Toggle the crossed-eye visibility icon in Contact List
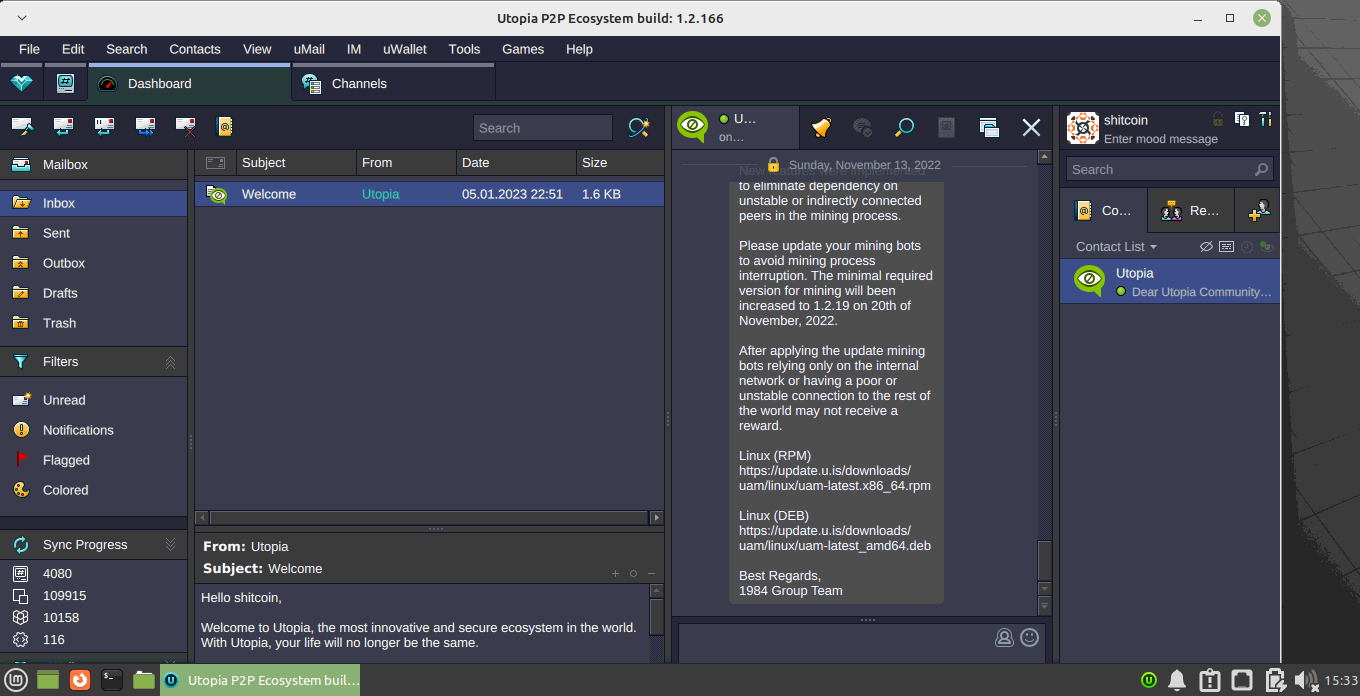Screen dimensions: 1360x696 (1207, 247)
